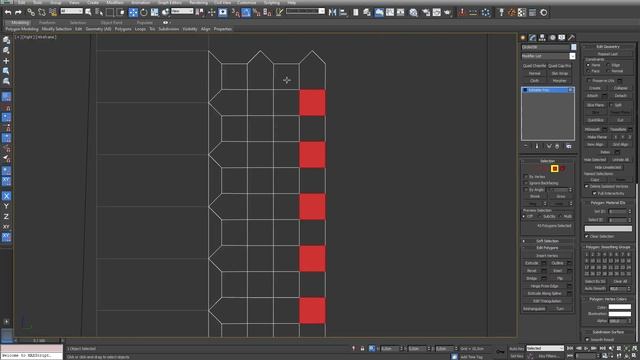Open Select by Name dialog

click(99, 13)
